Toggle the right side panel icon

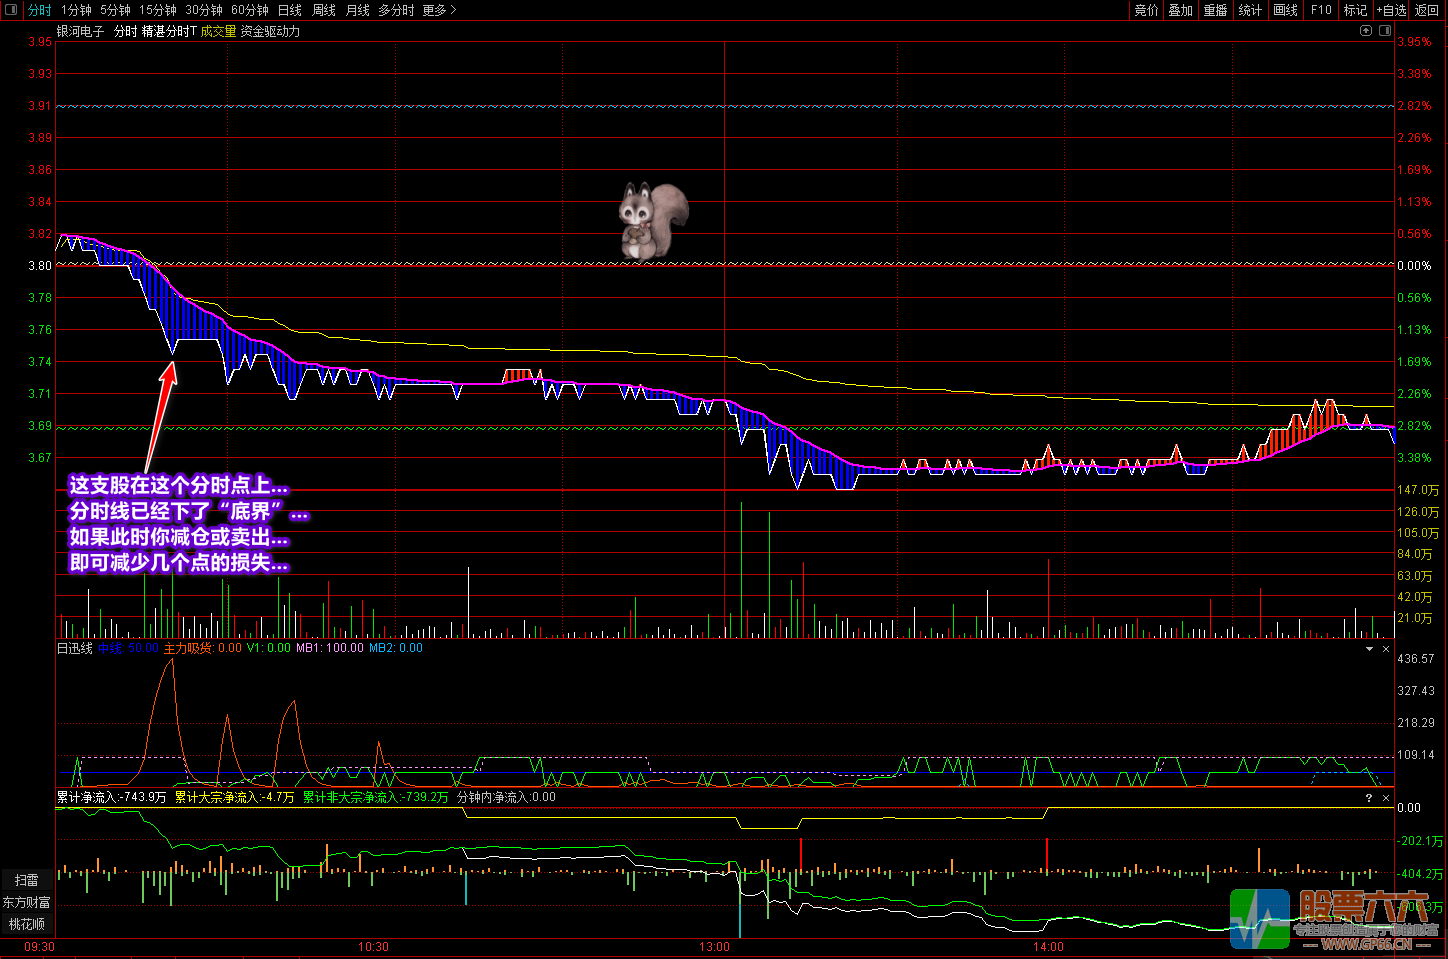pos(1385,31)
